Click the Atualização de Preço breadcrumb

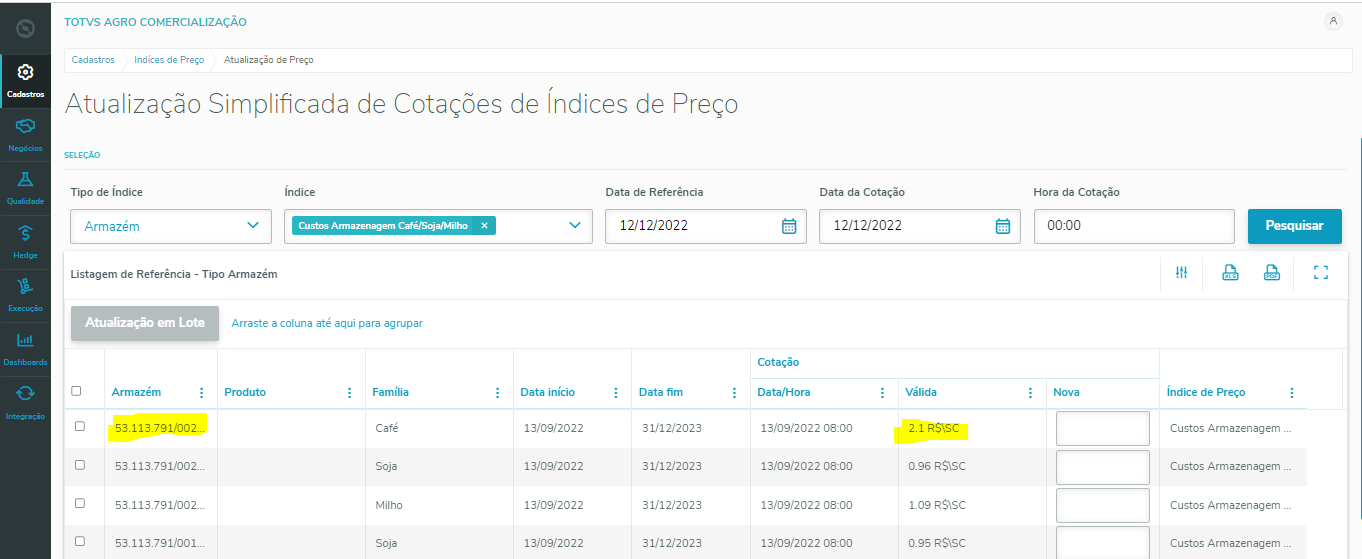point(268,60)
